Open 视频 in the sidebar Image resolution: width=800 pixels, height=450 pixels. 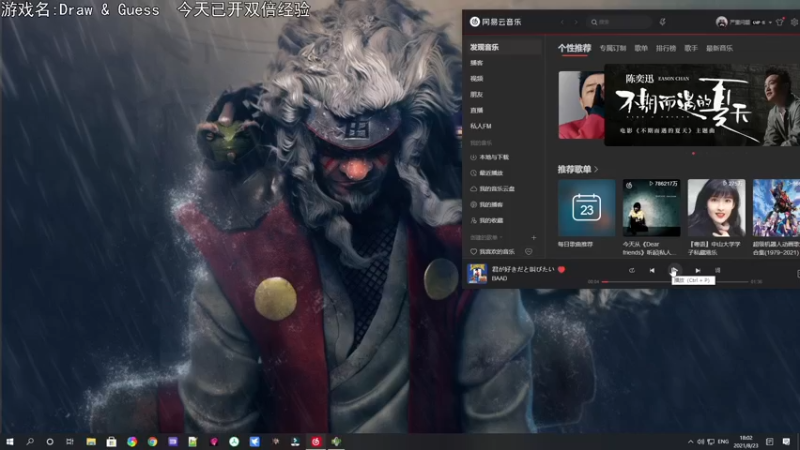[477, 79]
